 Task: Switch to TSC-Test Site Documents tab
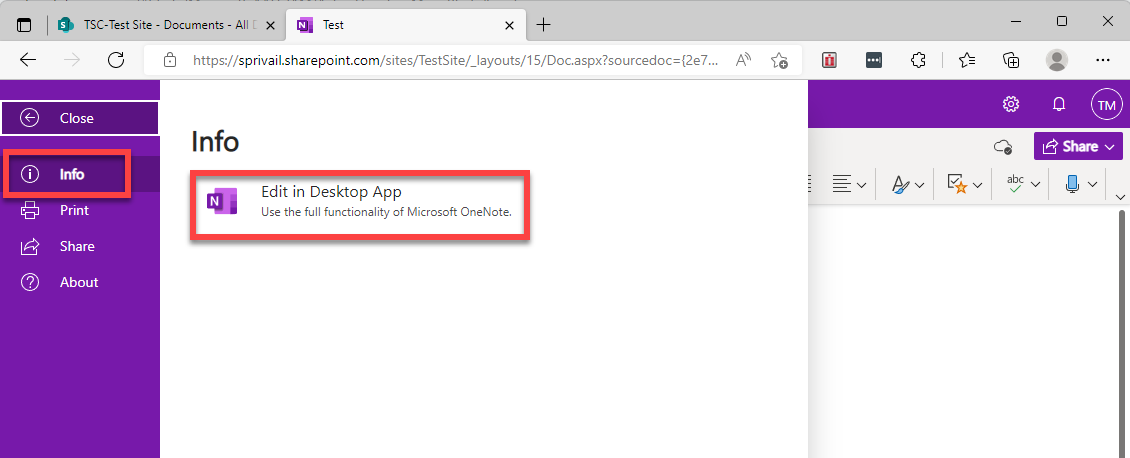159,24
